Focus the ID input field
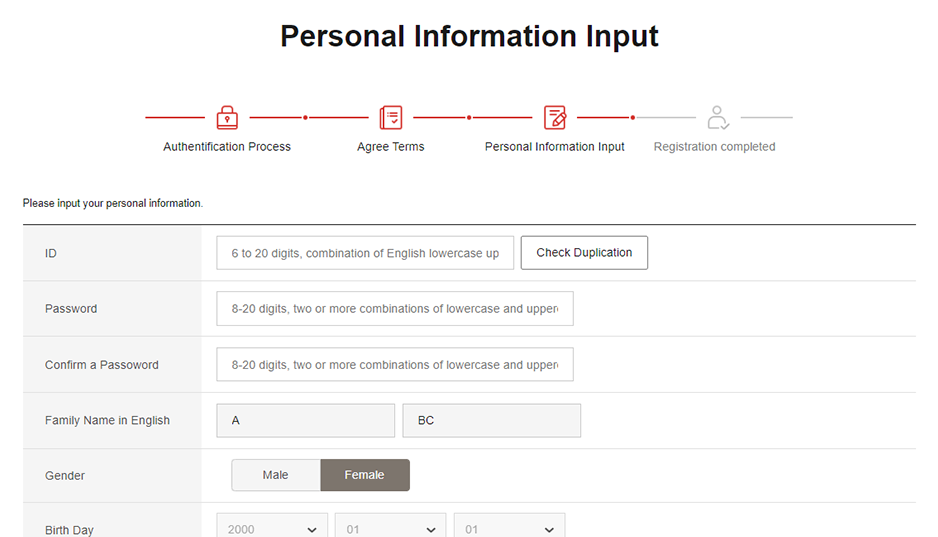 365,253
